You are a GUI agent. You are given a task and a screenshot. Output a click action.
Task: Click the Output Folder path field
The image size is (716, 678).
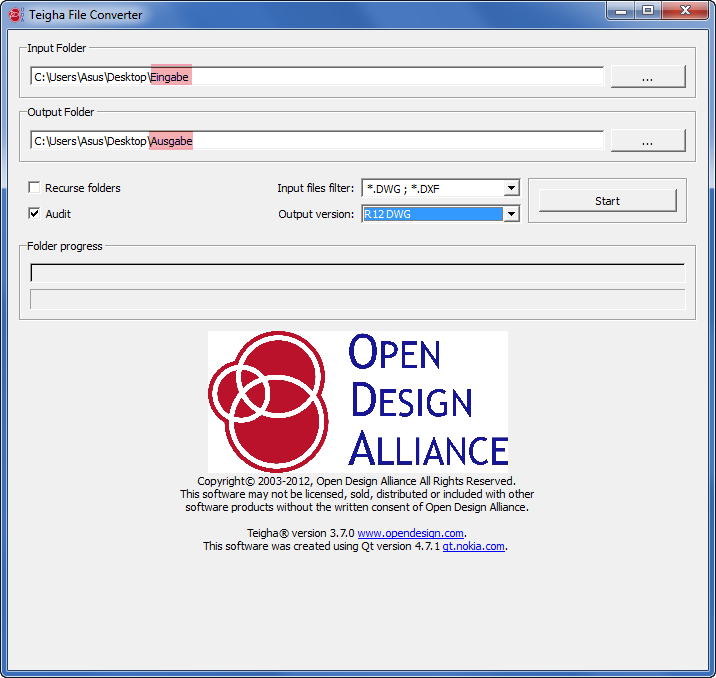point(317,140)
